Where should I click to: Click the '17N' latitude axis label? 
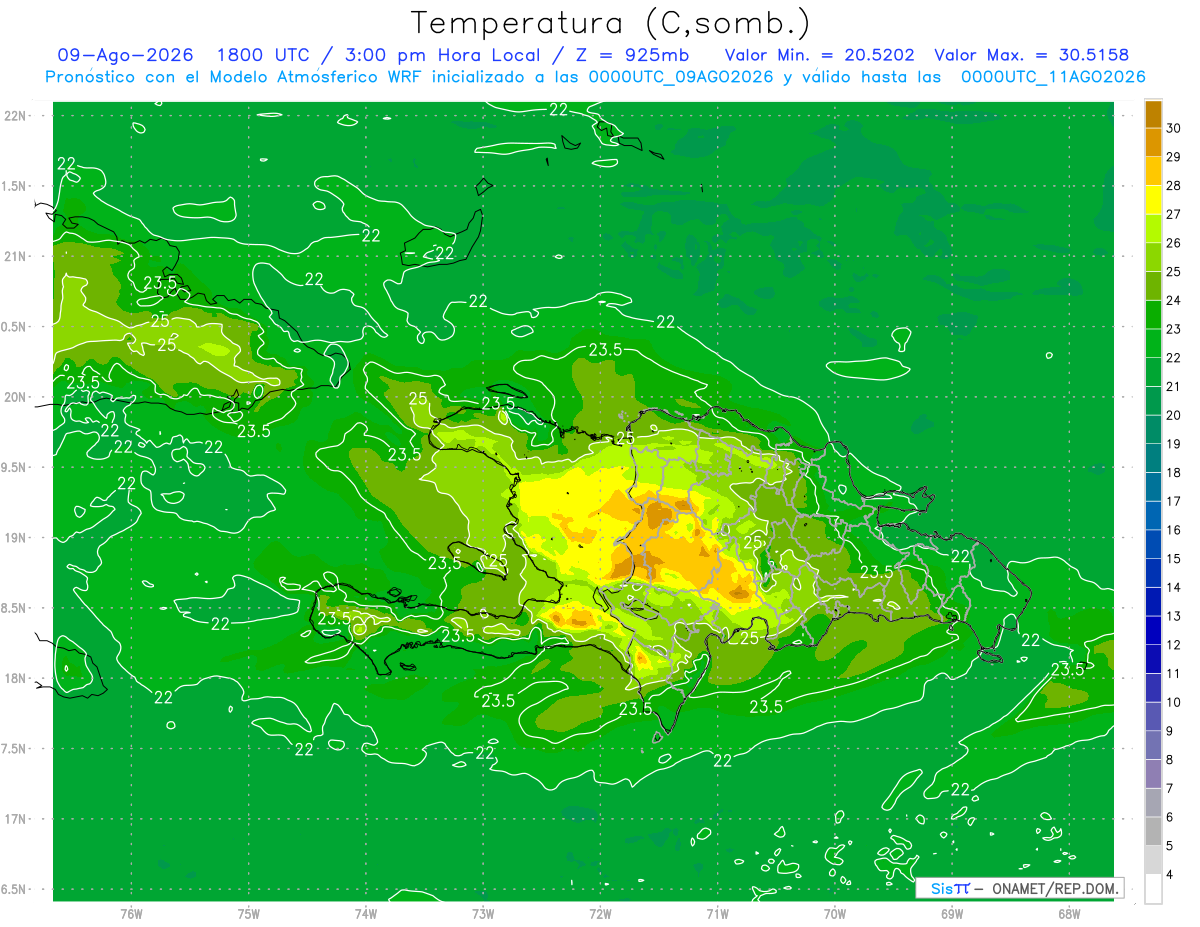17,819
